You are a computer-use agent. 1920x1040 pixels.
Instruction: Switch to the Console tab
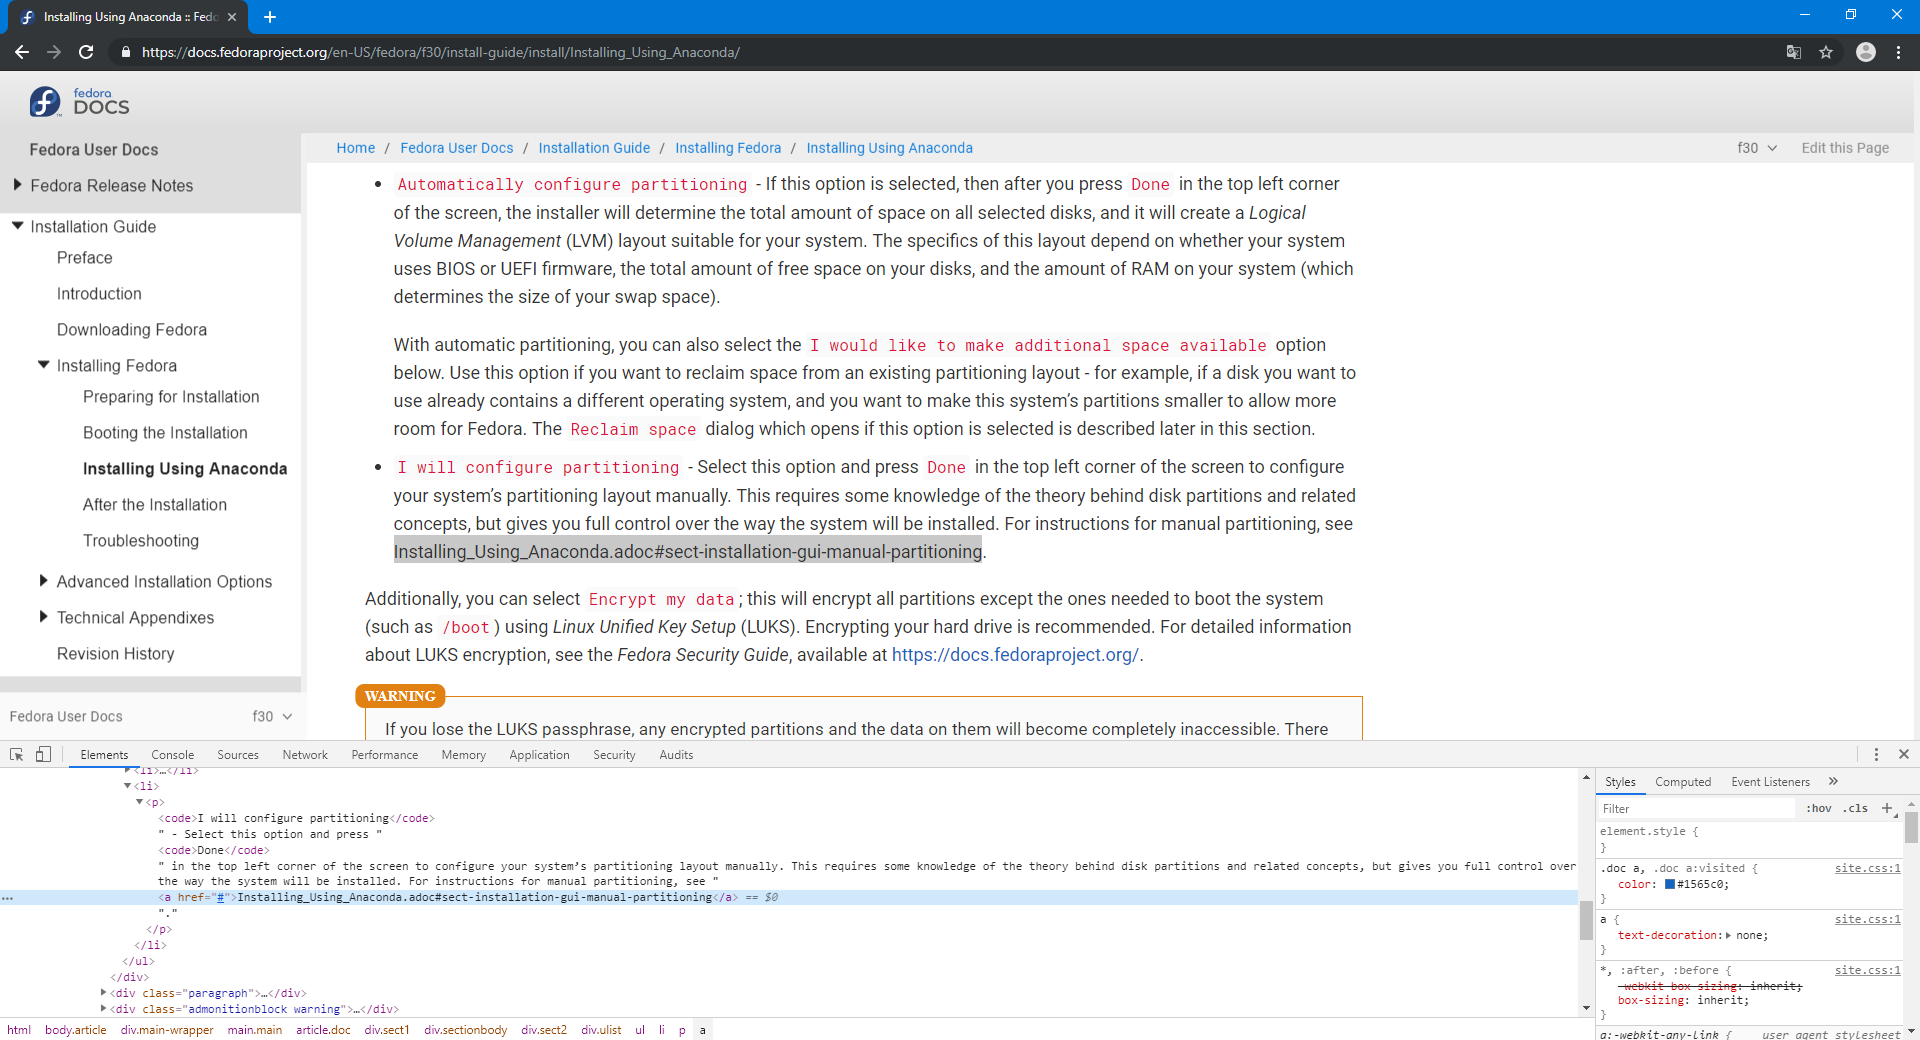pyautogui.click(x=173, y=755)
